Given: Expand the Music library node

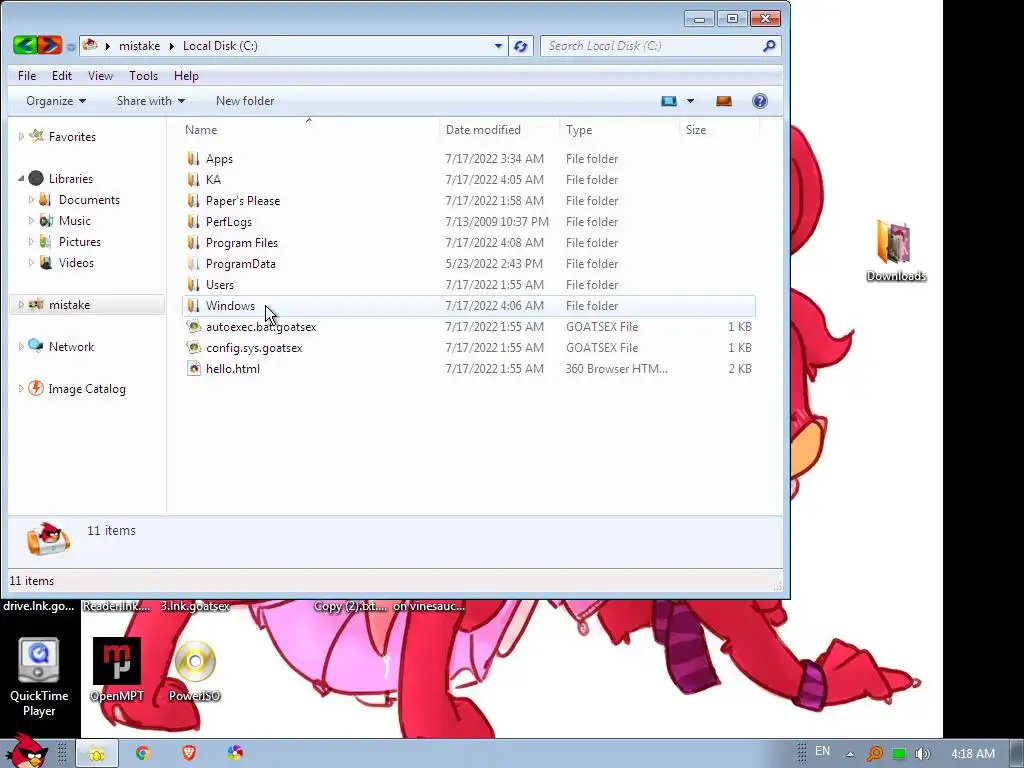Looking at the screenshot, I should tap(31, 221).
